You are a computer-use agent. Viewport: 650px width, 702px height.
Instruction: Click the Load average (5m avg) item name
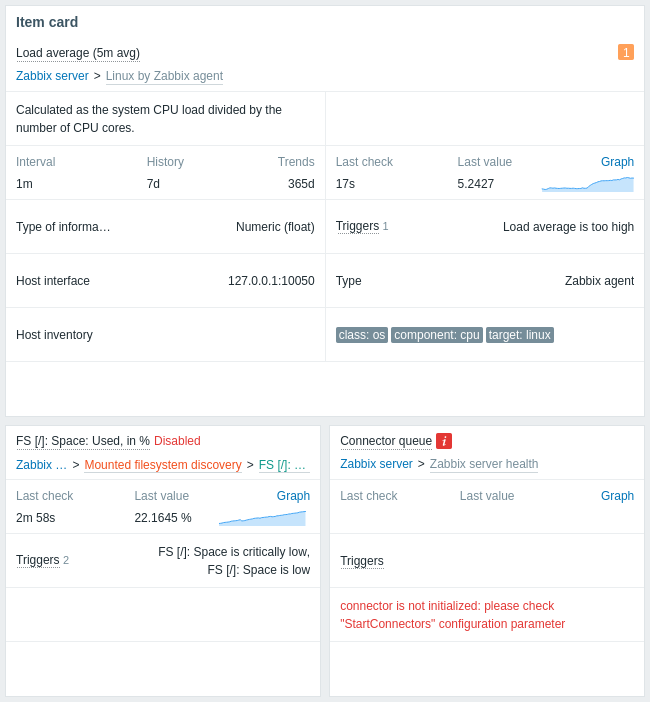click(x=78, y=53)
